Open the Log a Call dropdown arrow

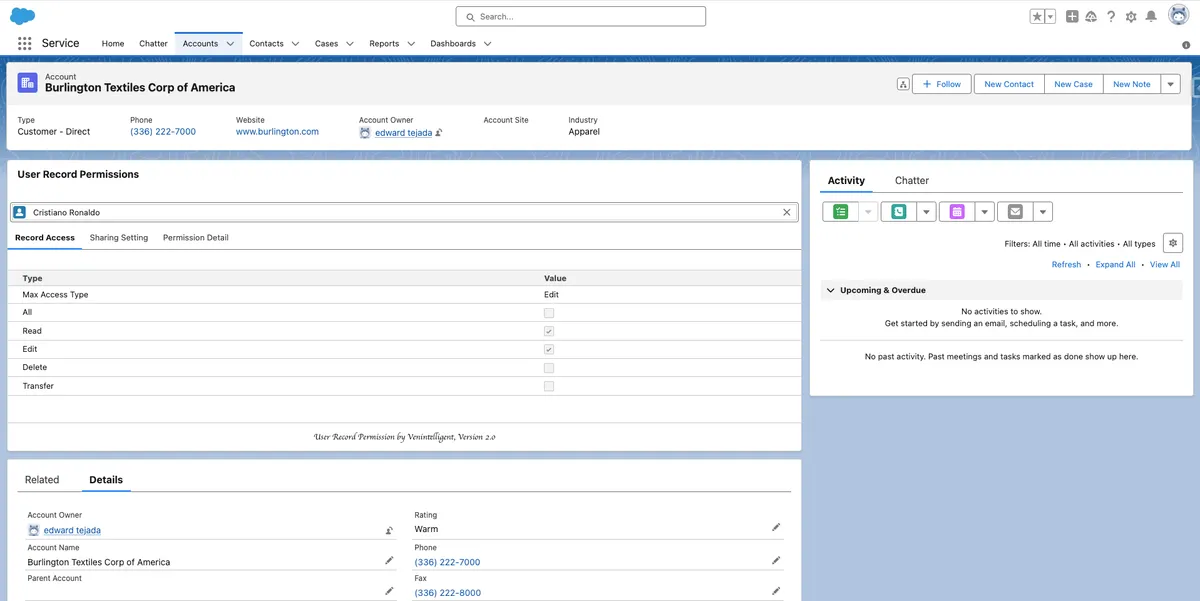click(x=927, y=212)
